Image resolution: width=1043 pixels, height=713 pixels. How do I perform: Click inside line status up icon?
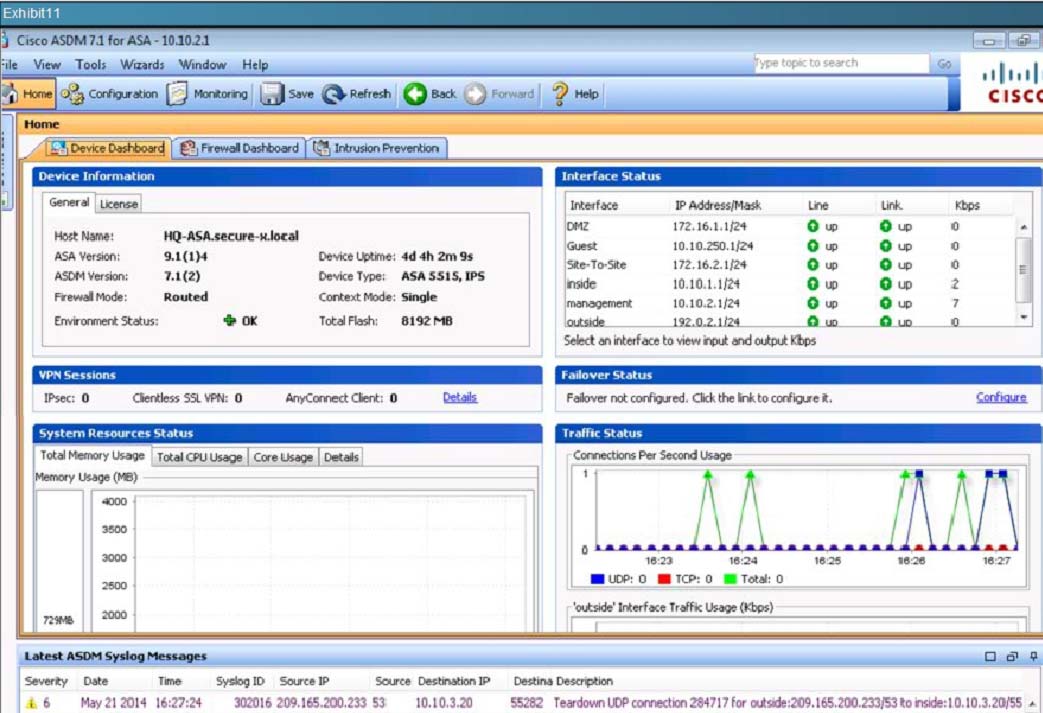(x=812, y=284)
